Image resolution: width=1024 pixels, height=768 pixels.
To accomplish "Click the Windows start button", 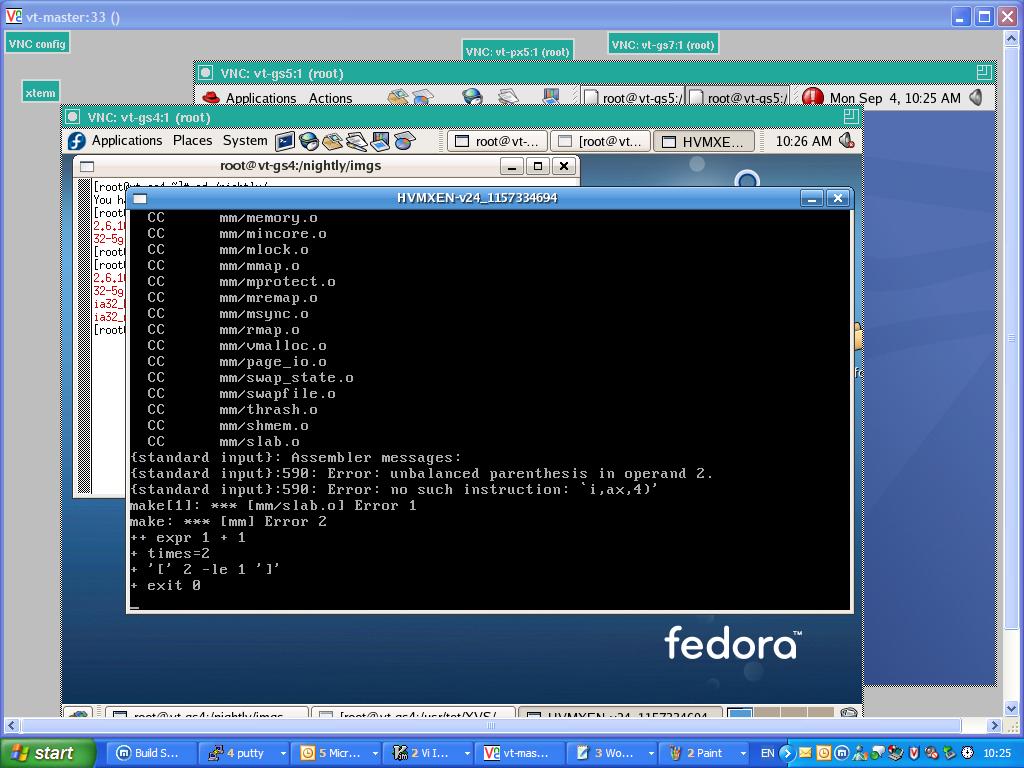I will [x=47, y=753].
